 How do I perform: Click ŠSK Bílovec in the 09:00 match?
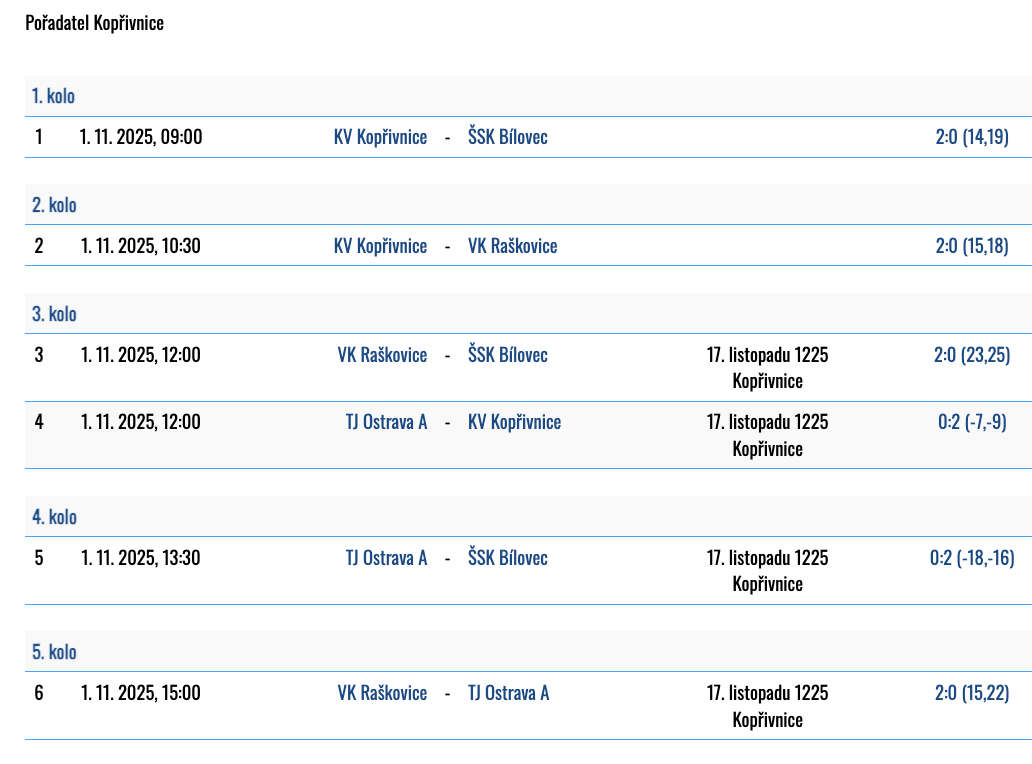[x=507, y=137]
